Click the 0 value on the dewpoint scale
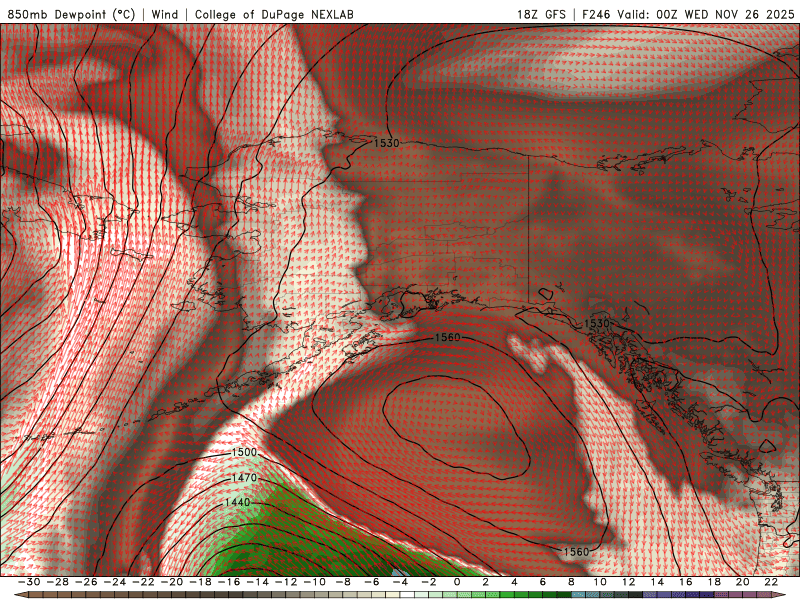This screenshot has height=600, width=800. 457,582
